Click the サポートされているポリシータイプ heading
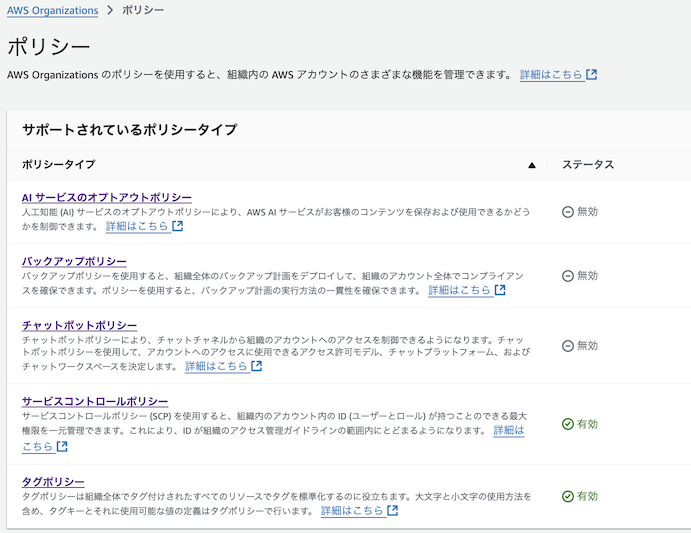Viewport: 691px width, 533px height. coord(130,130)
